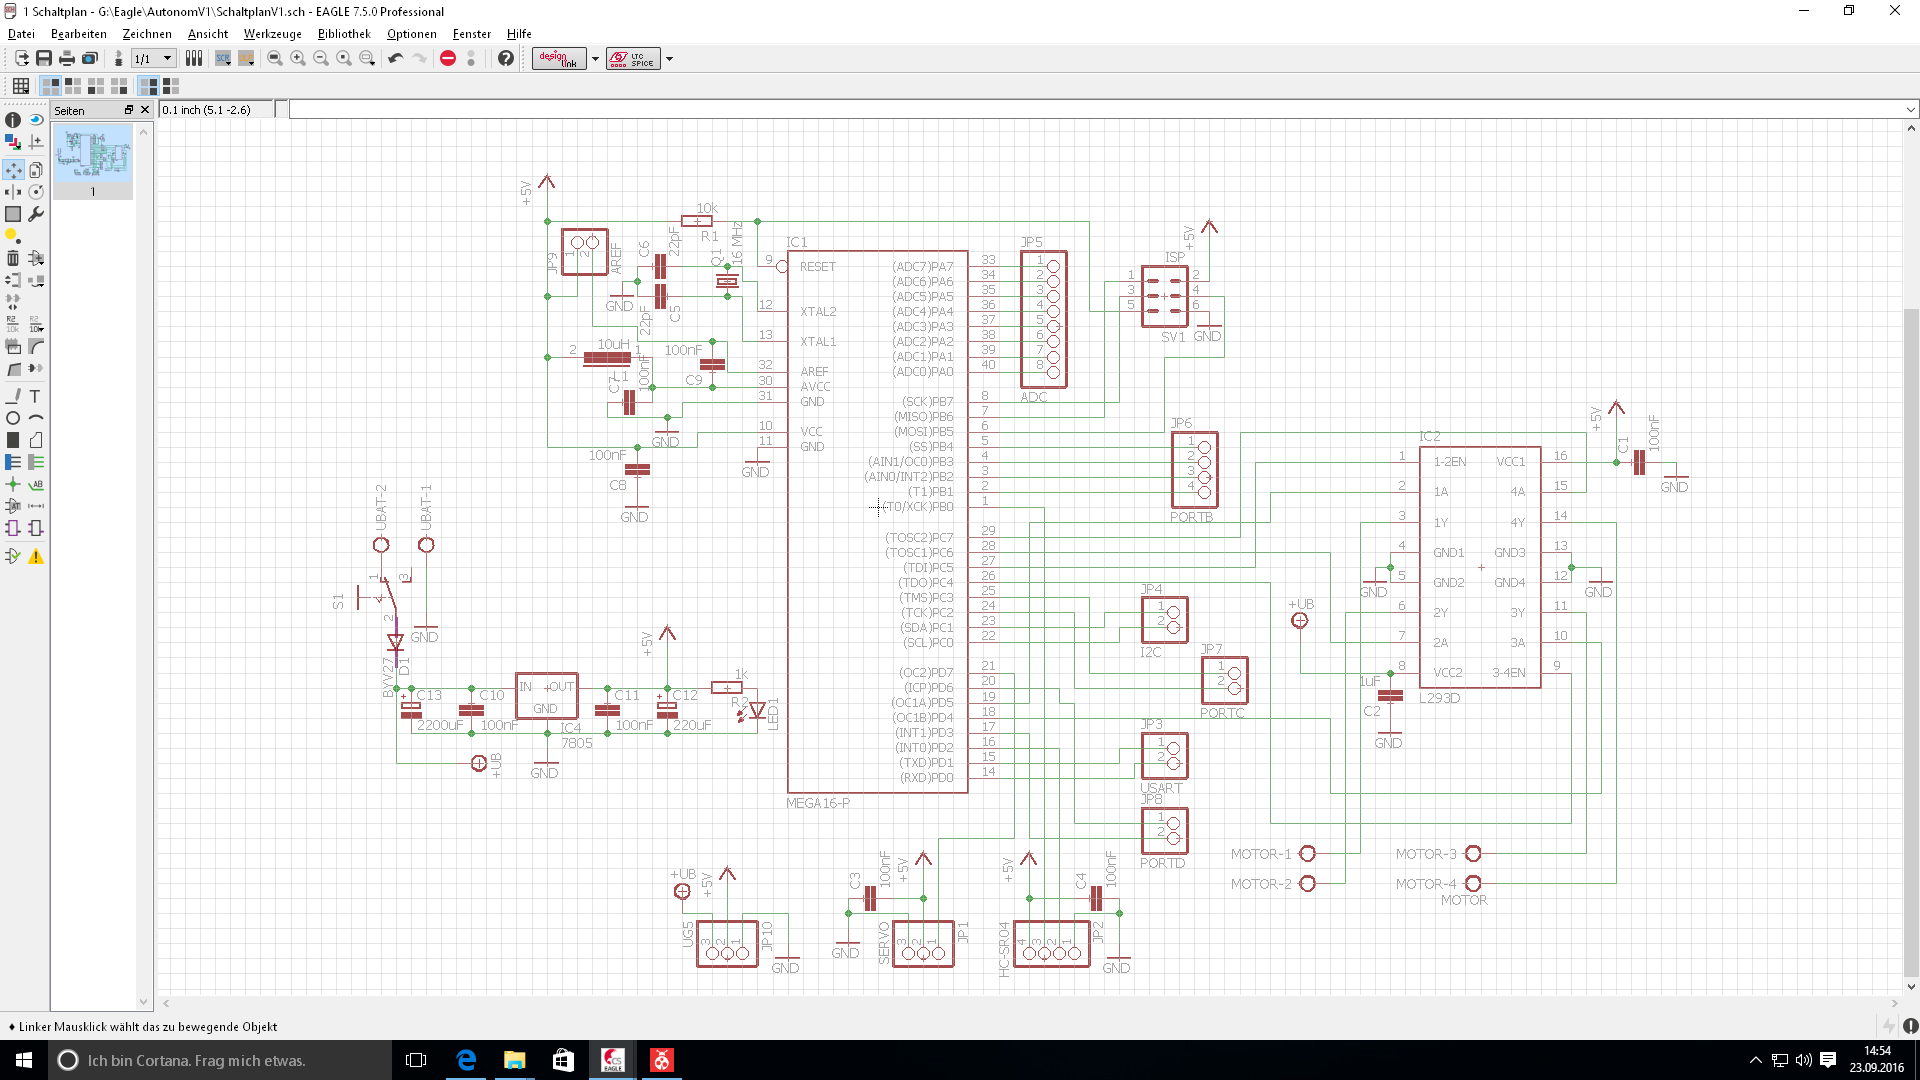Select the Wire drawing tool
This screenshot has width=1920, height=1080.
(13, 396)
